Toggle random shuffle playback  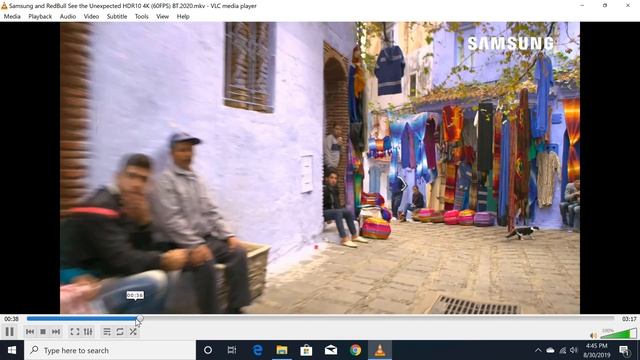pyautogui.click(x=133, y=332)
